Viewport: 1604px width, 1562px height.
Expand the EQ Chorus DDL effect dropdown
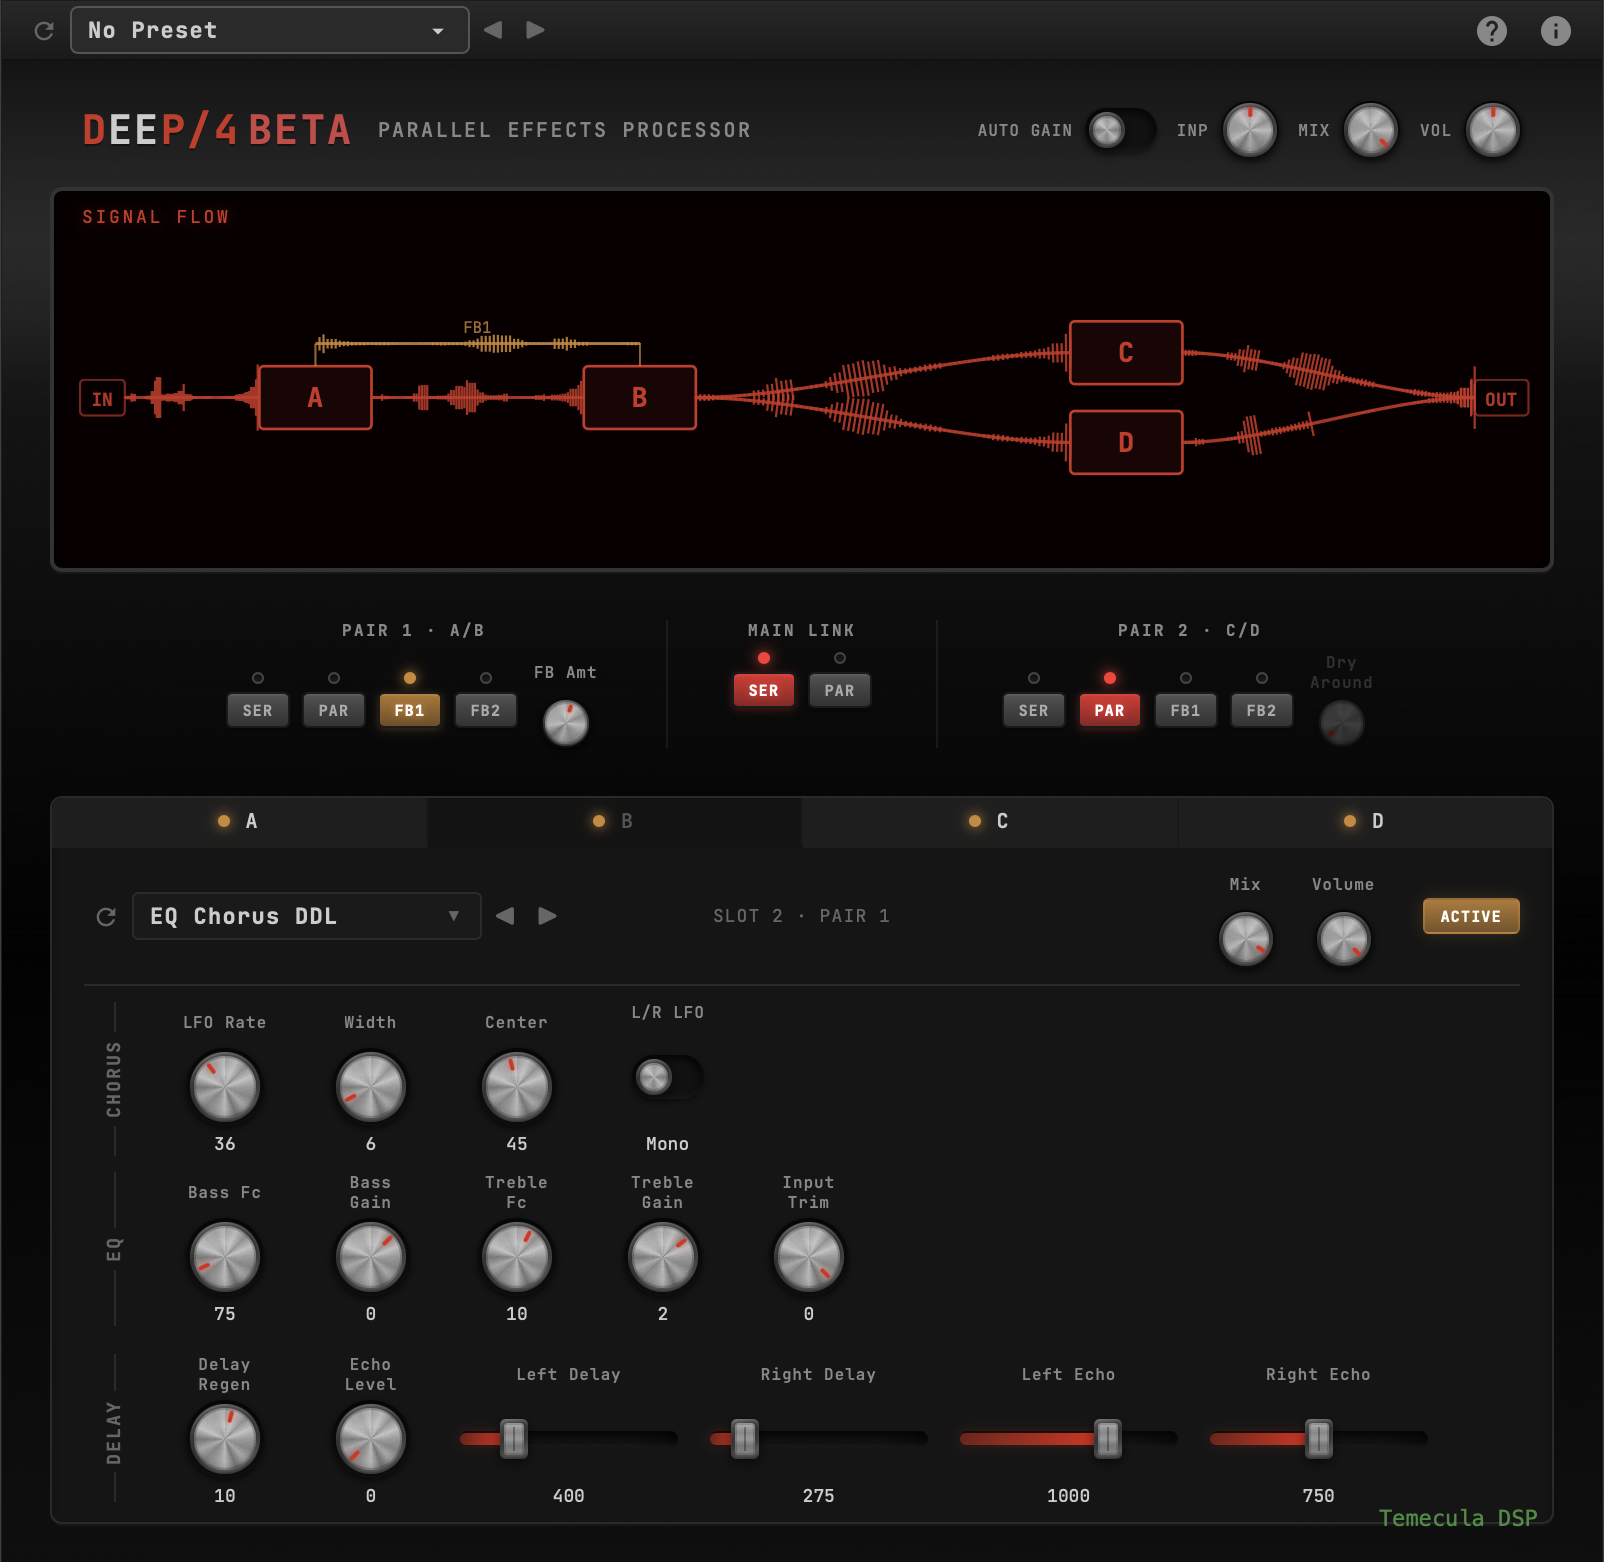pos(306,916)
